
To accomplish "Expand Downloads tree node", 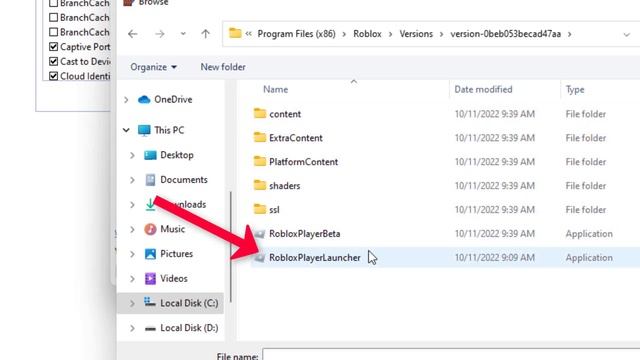I will 132,204.
